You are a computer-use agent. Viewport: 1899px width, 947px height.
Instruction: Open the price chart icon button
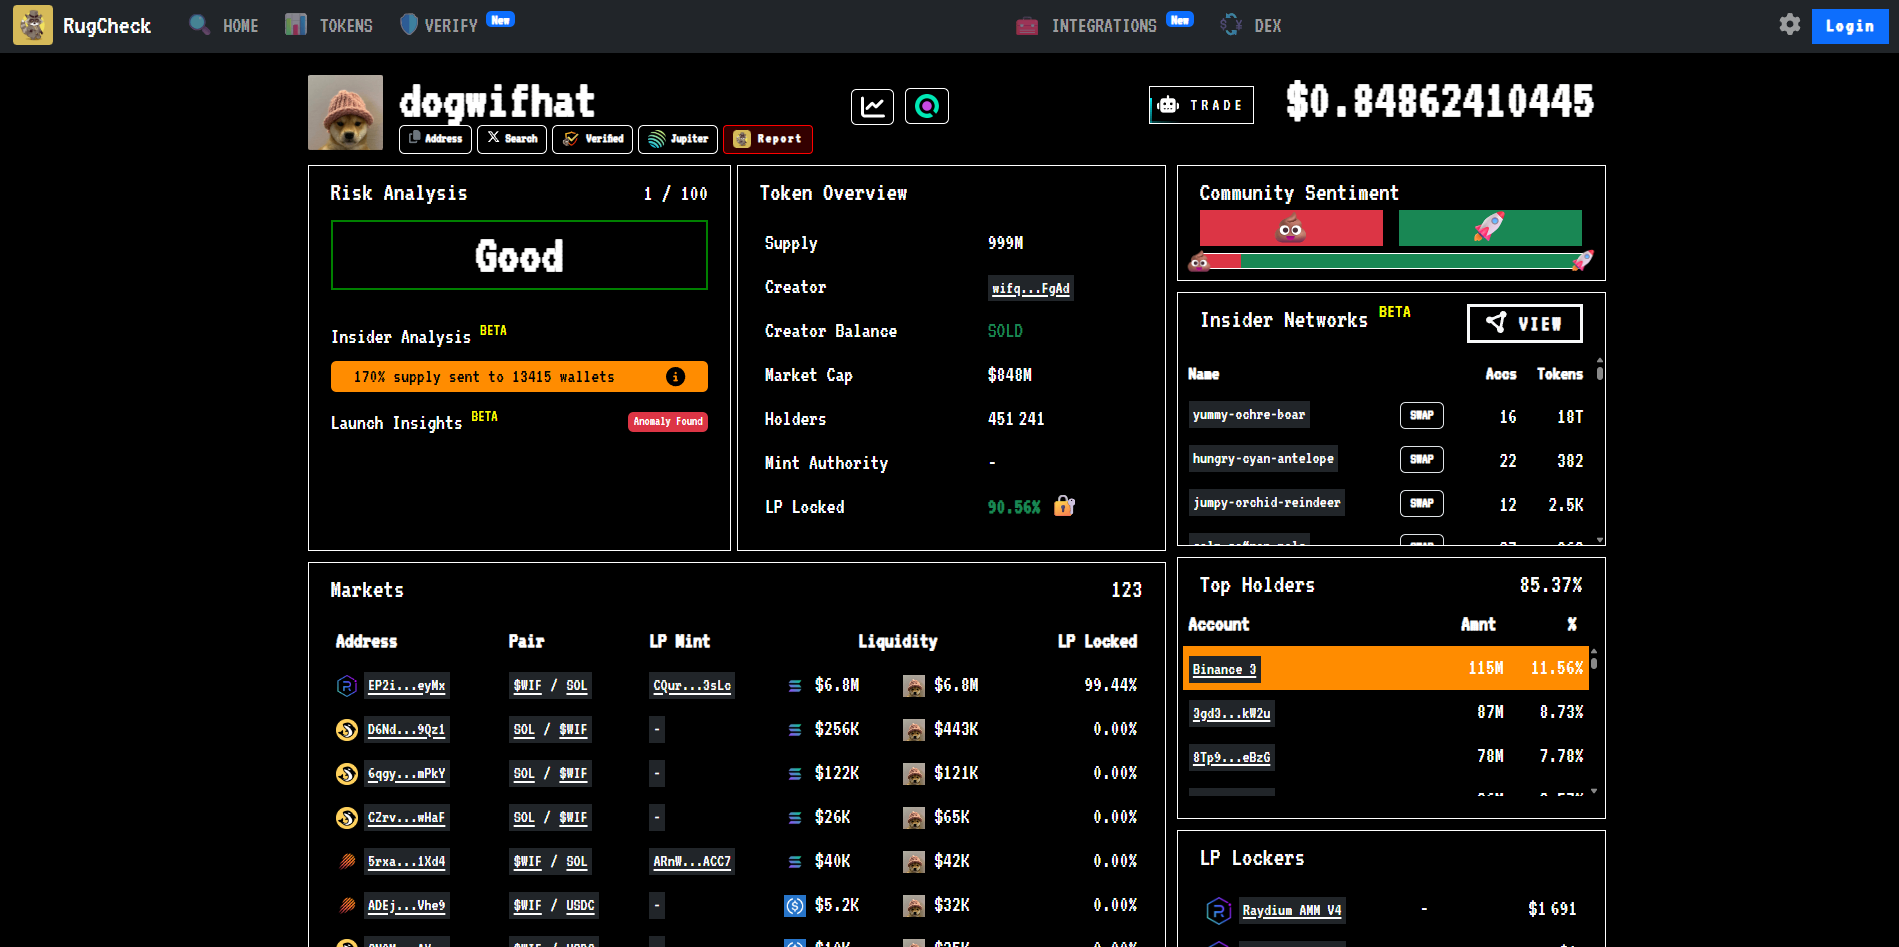872,106
